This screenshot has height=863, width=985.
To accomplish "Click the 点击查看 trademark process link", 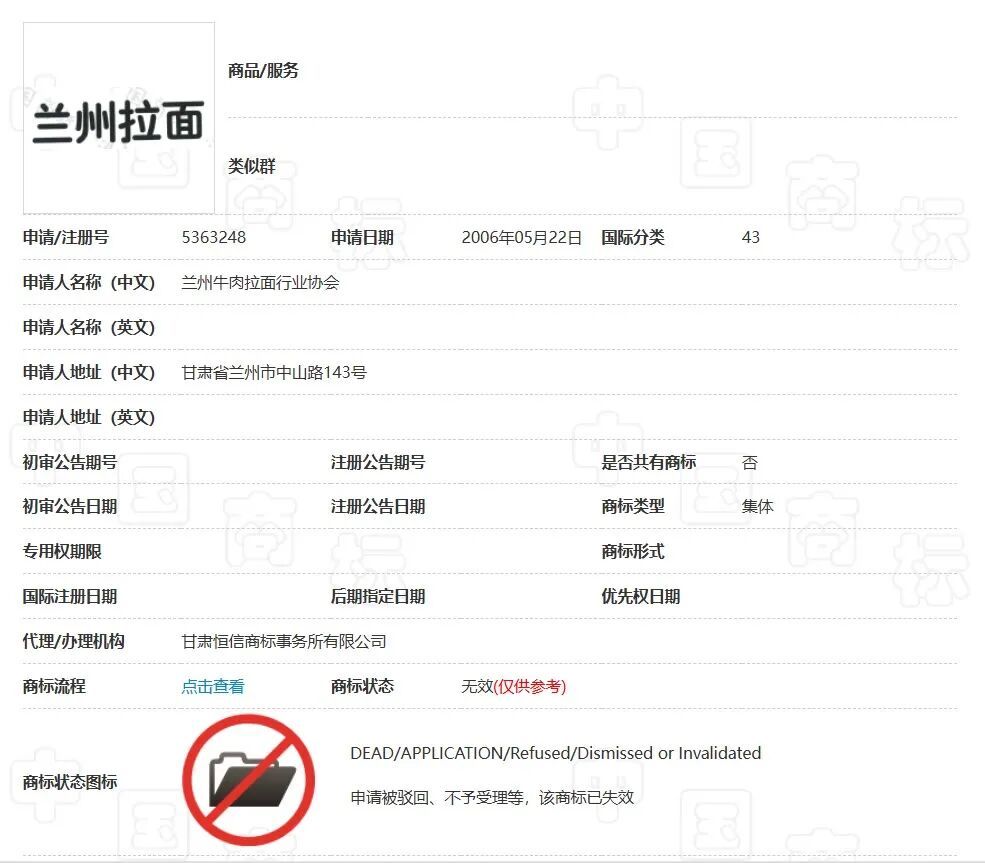I will click(x=212, y=687).
